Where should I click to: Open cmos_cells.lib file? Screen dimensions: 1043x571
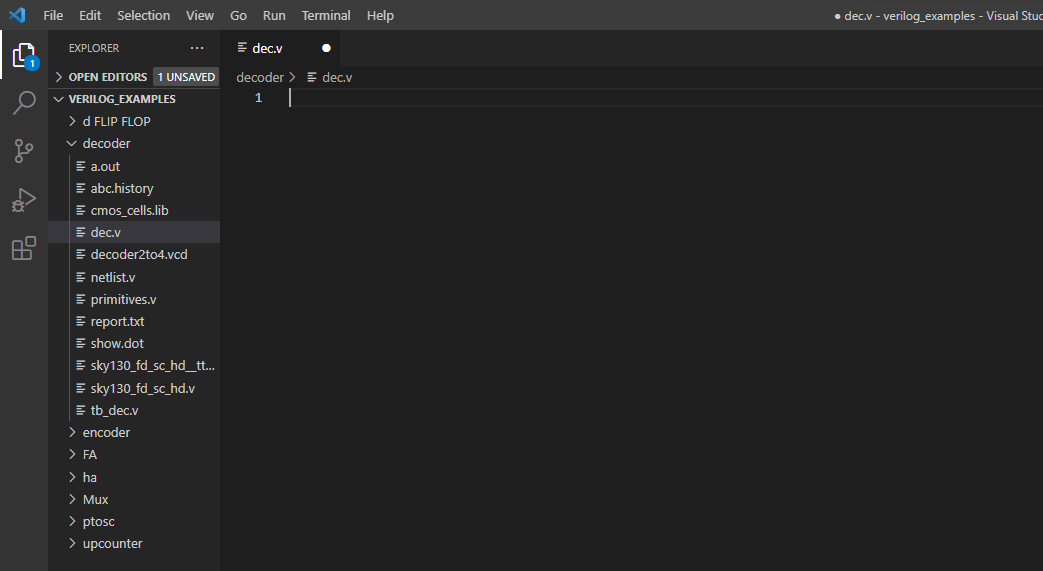[130, 210]
